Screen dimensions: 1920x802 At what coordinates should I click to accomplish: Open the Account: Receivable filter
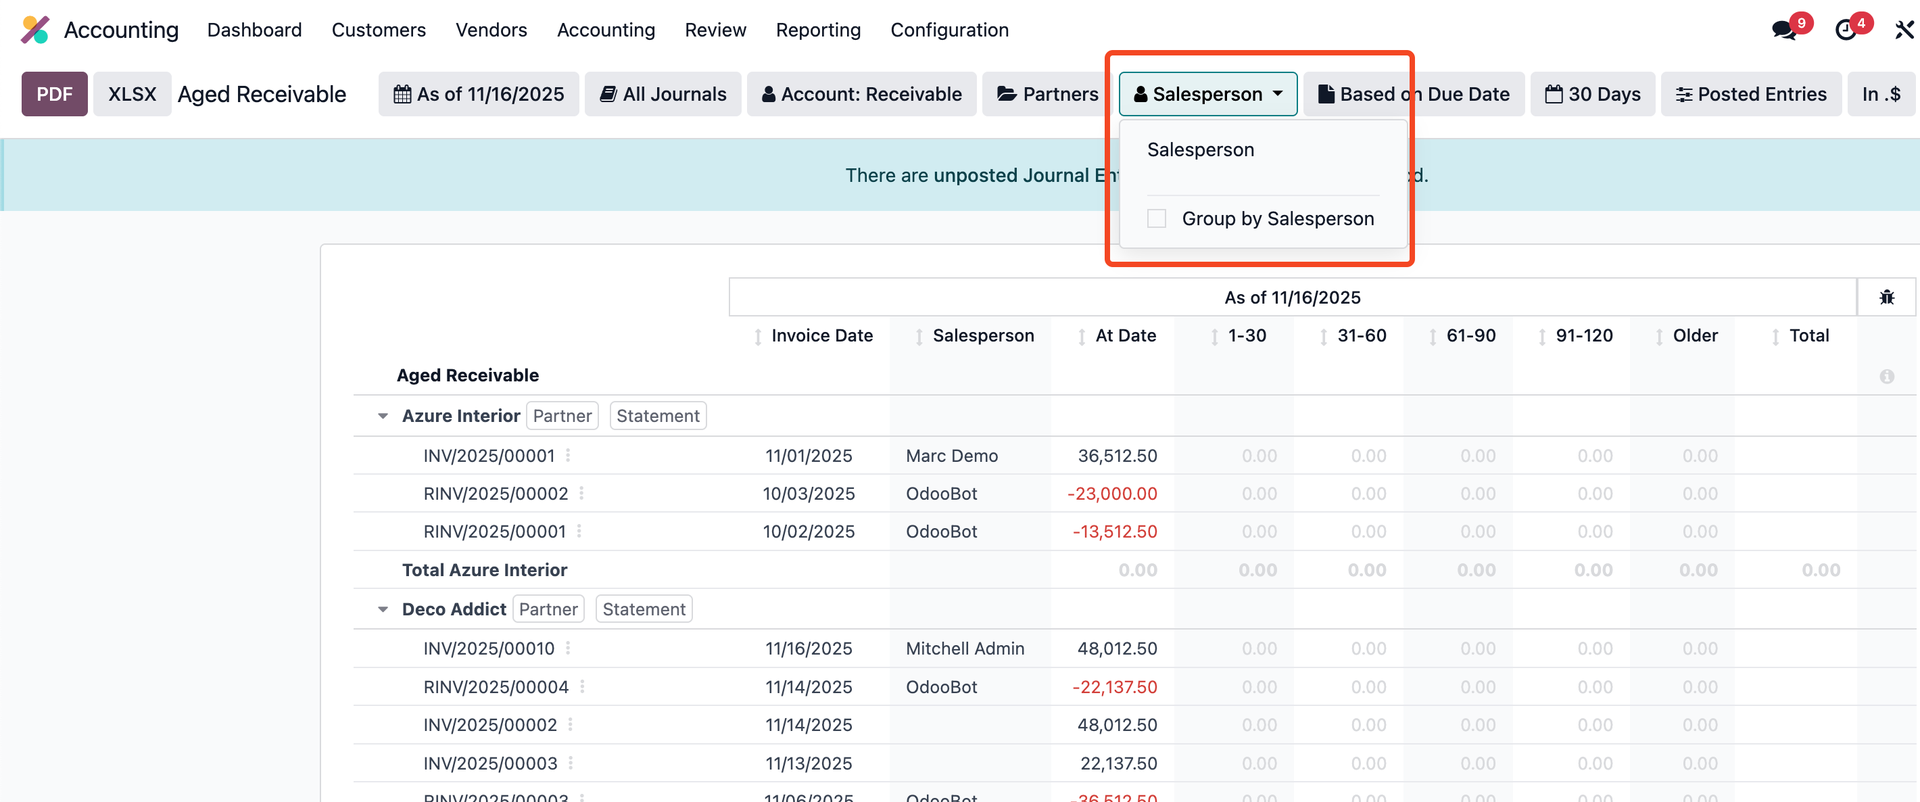tap(862, 94)
